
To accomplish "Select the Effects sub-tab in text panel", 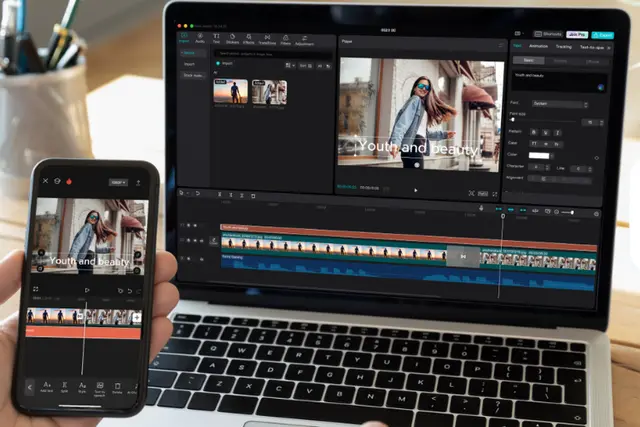I will click(593, 62).
